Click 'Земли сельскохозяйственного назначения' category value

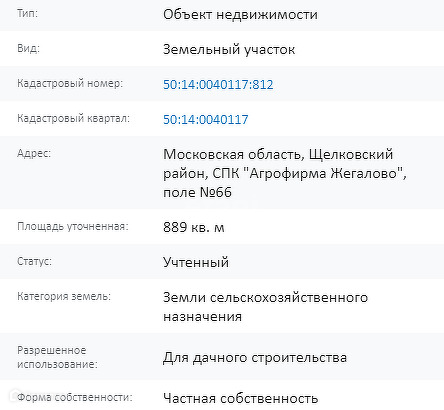265,307
